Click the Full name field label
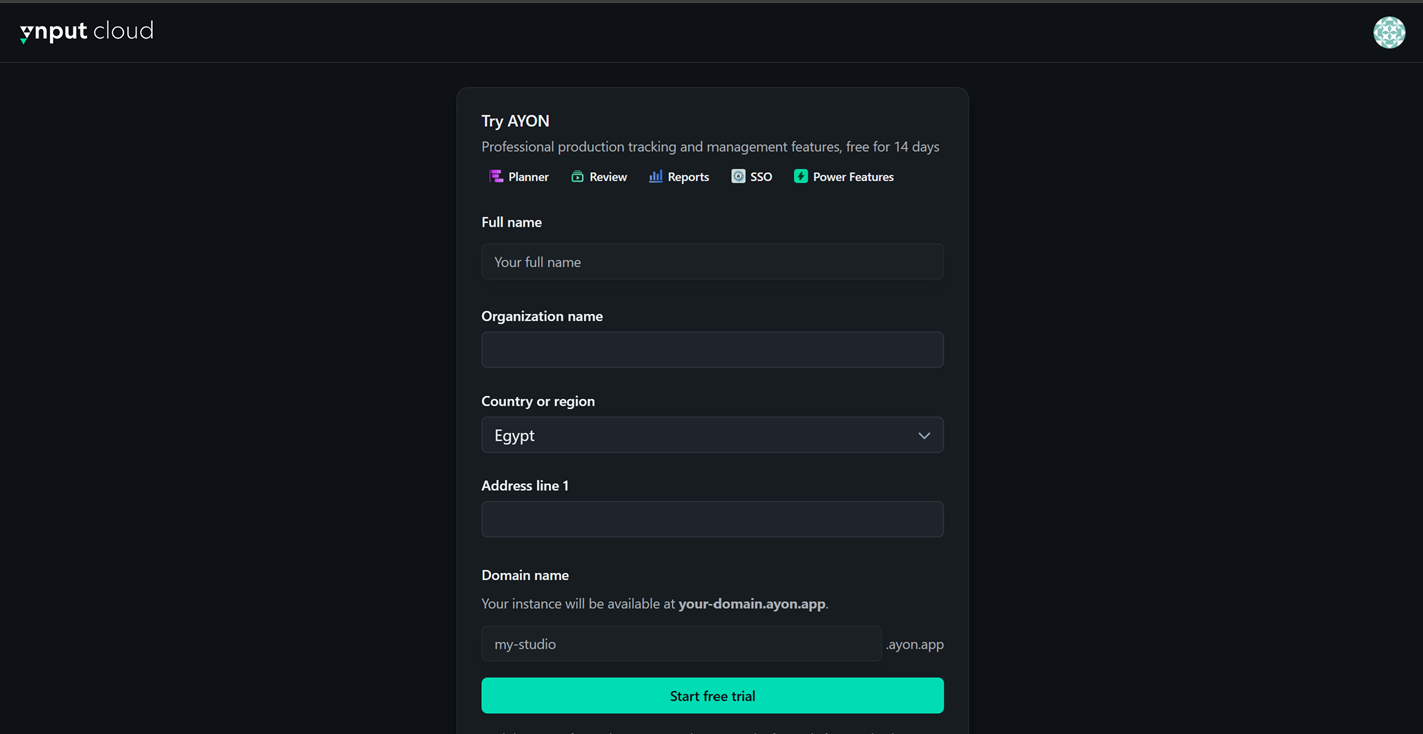Screen dimensions: 1423x734 [511, 222]
